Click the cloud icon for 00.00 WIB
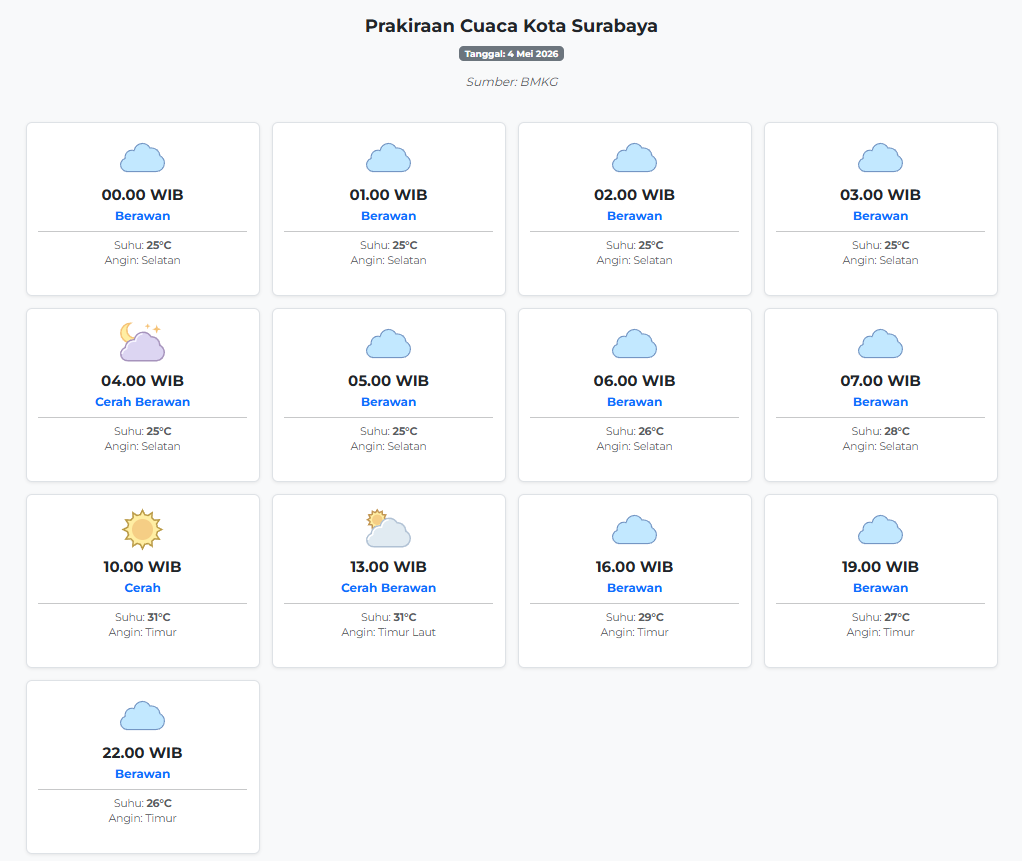Screen dimensions: 1022x861 (142, 158)
